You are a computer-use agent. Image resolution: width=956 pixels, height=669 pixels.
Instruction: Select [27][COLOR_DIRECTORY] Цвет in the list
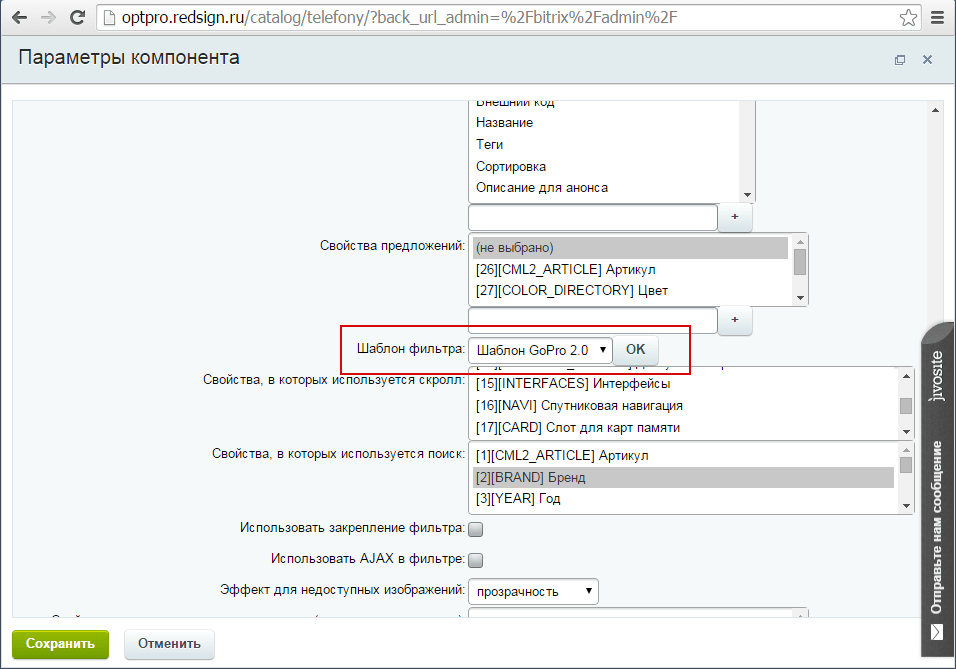(x=572, y=291)
